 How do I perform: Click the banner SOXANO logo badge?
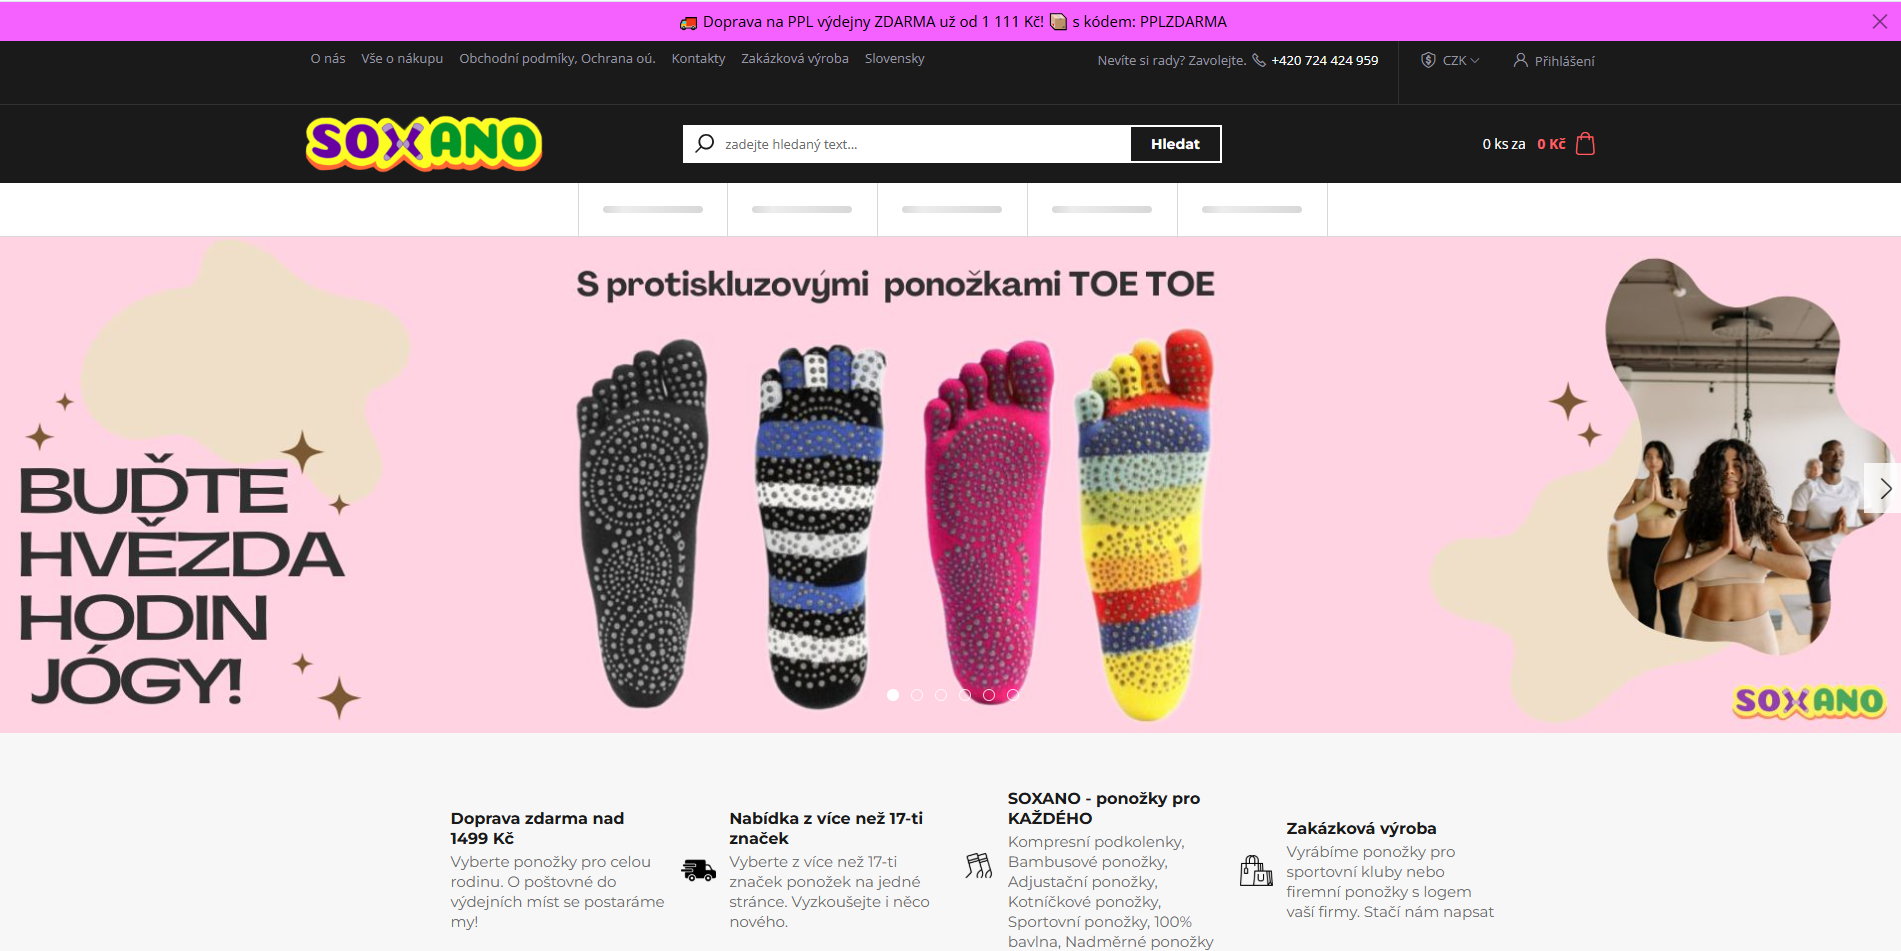tap(1809, 701)
